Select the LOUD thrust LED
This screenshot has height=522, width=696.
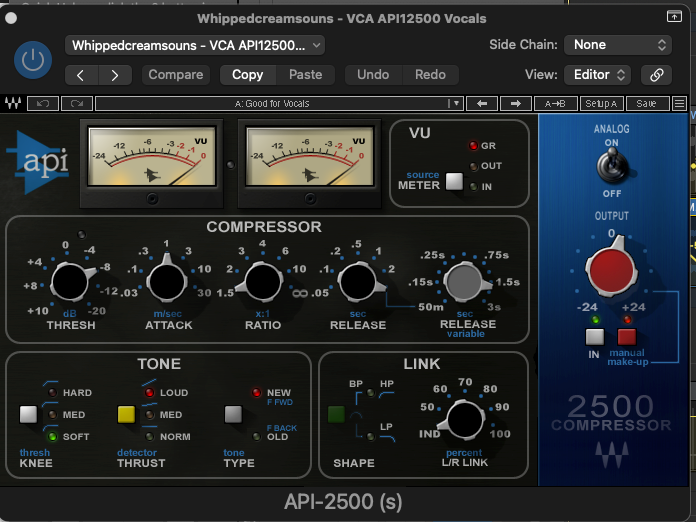pos(150,392)
